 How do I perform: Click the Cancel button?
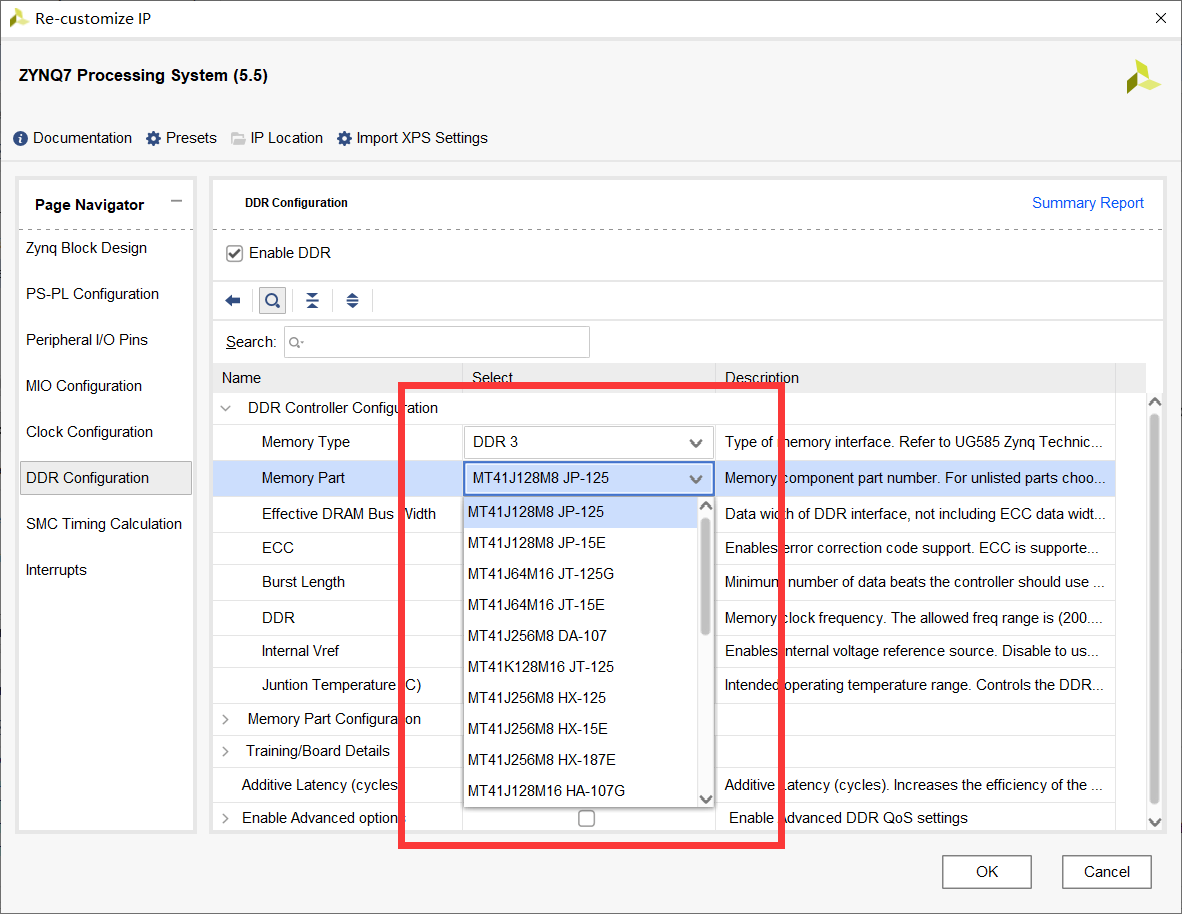pyautogui.click(x=1107, y=872)
